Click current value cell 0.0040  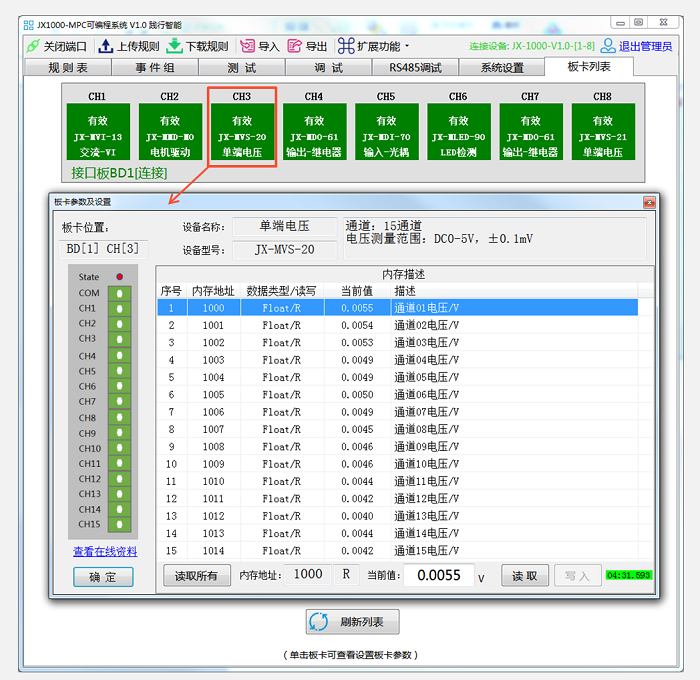357,516
